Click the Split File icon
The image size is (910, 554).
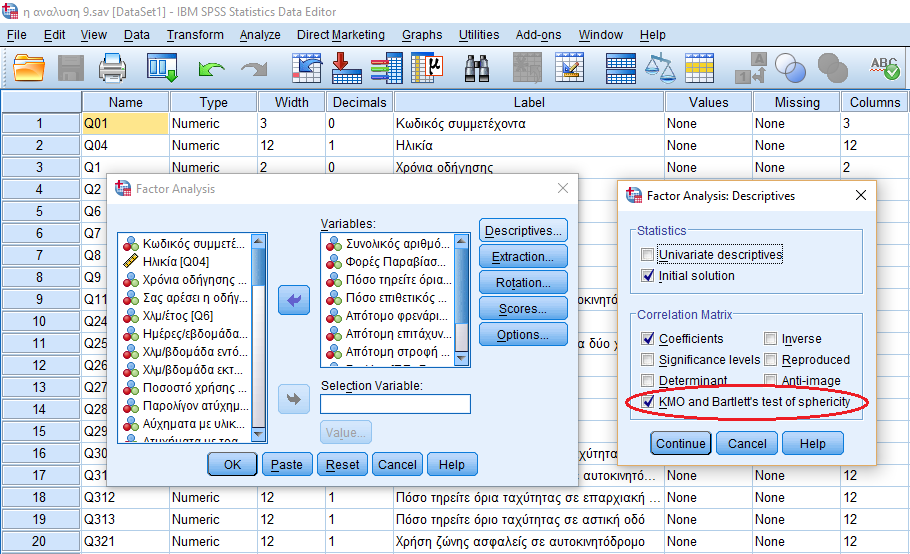coord(620,68)
